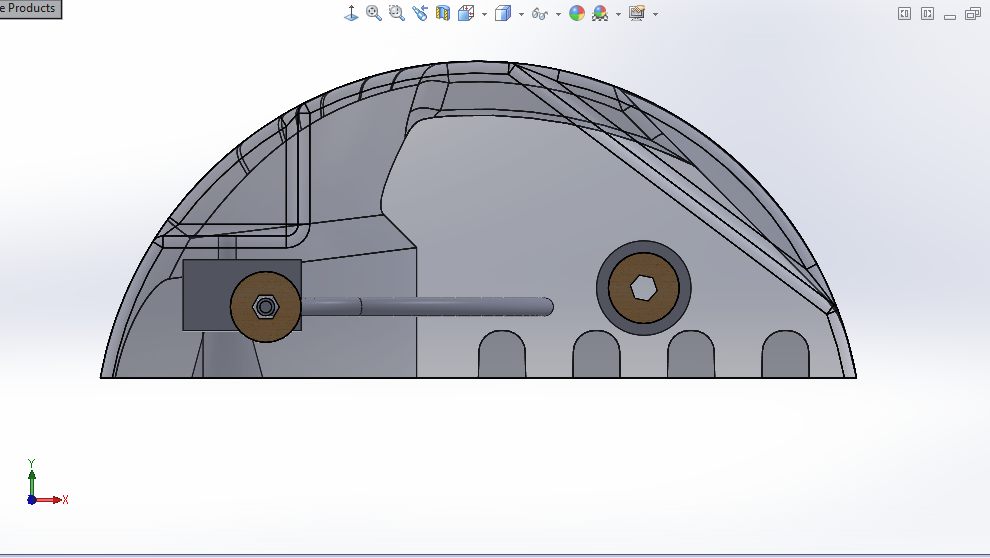This screenshot has width=990, height=558.
Task: Click the X axis of the triad
Action: pyautogui.click(x=51, y=500)
